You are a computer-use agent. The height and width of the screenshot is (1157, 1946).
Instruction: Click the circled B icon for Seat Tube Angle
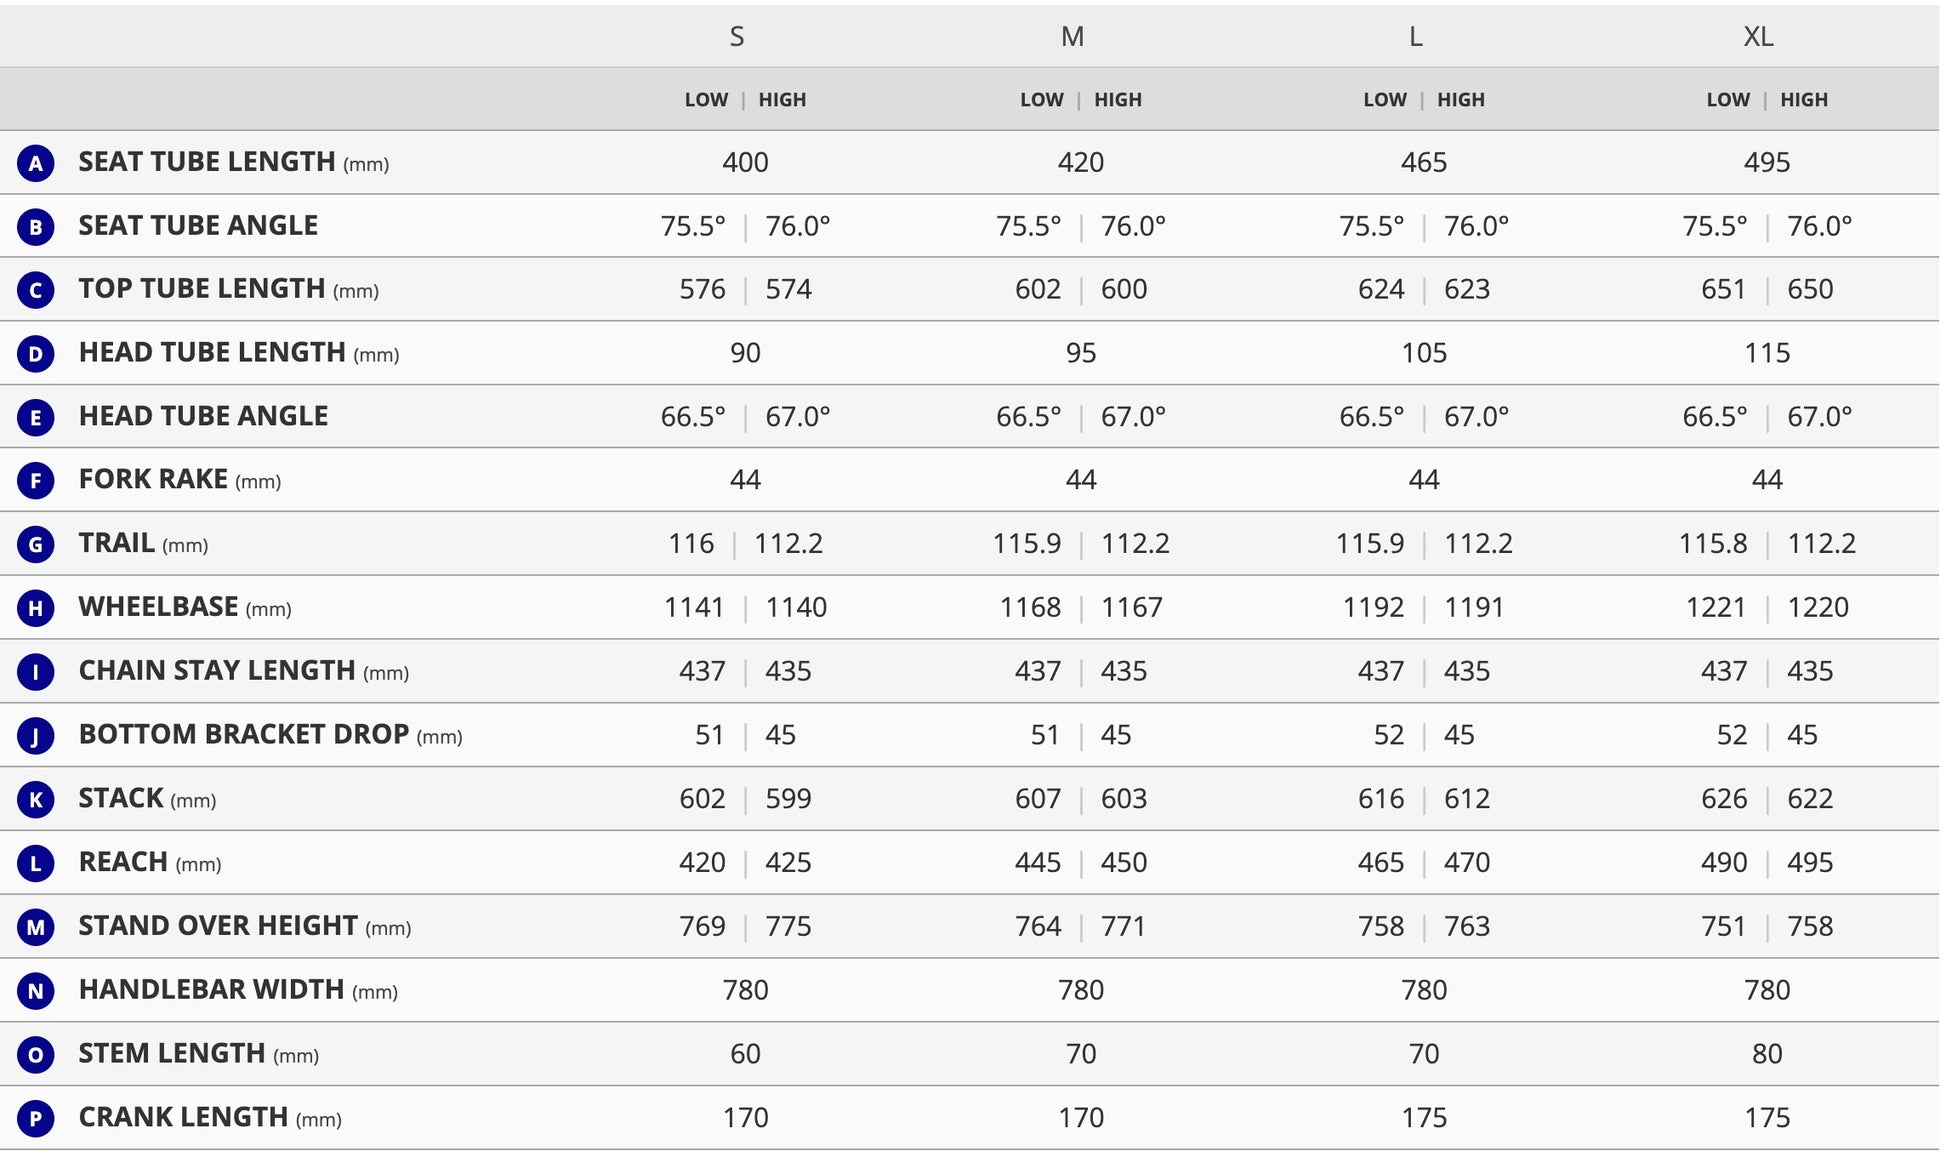36,227
